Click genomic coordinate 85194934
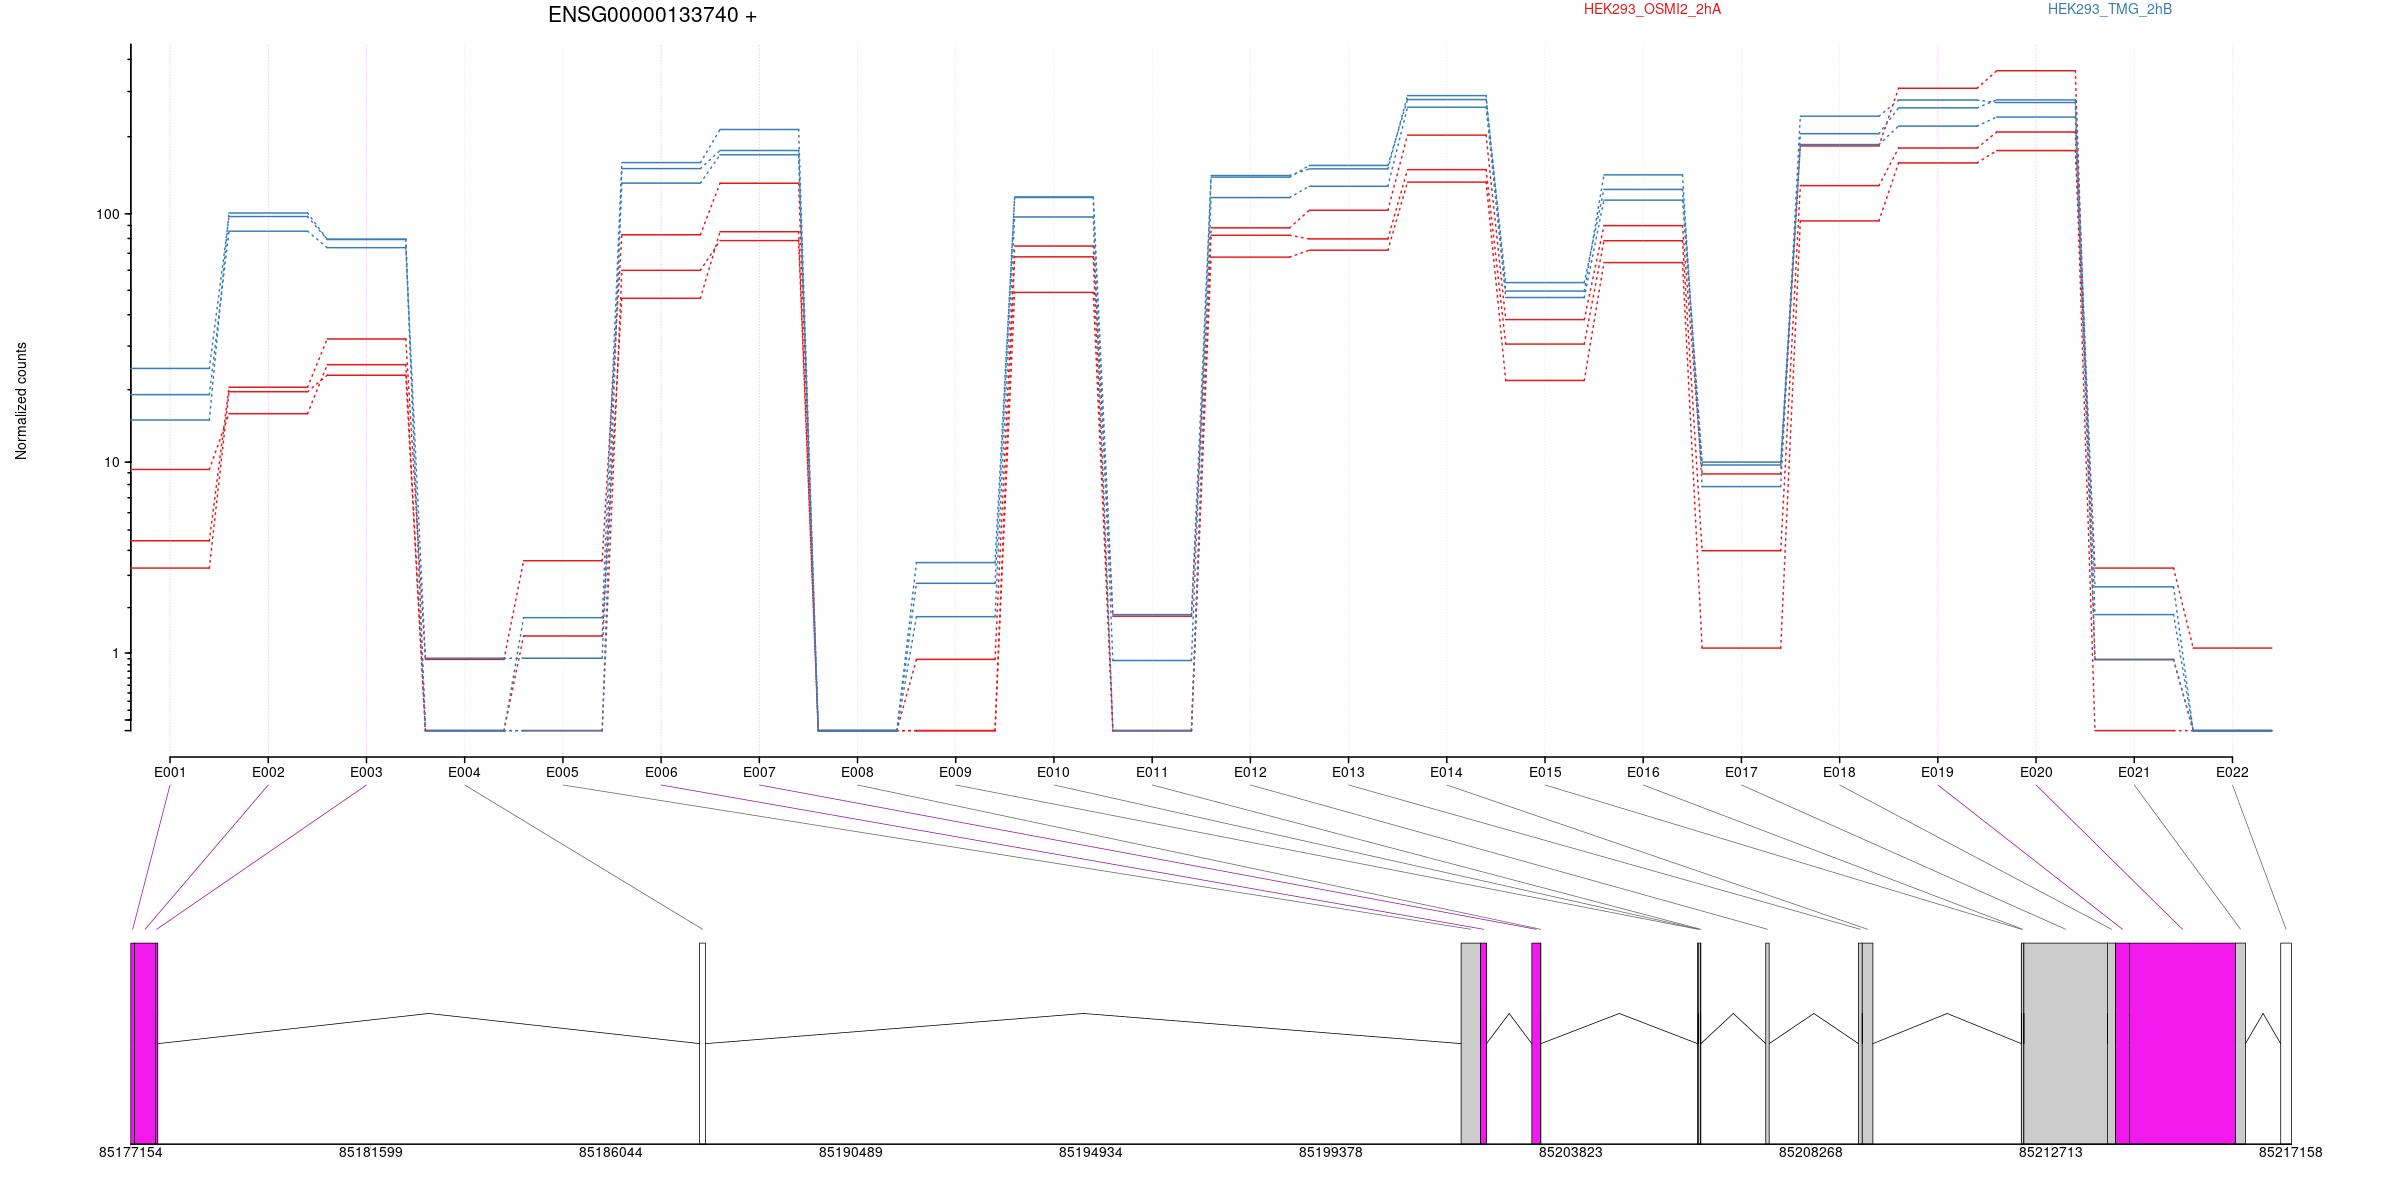Image resolution: width=2400 pixels, height=1200 pixels. click(1091, 1152)
